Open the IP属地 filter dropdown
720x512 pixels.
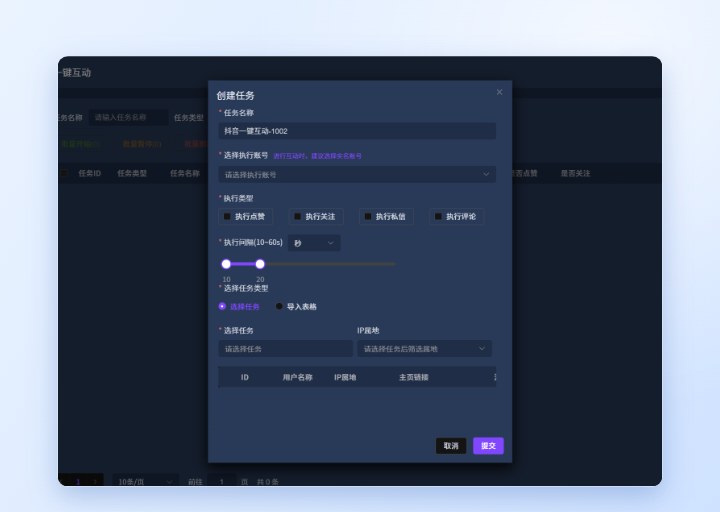[x=424, y=349]
